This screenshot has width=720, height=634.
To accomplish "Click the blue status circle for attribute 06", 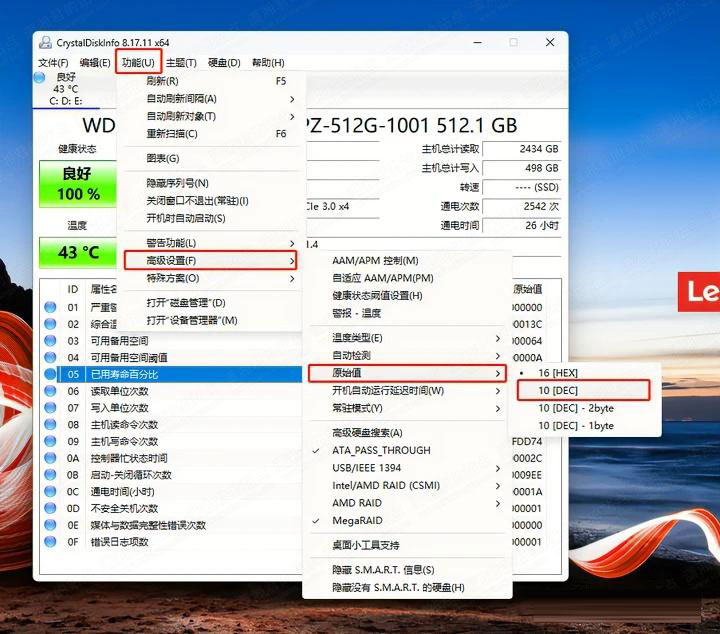I will pos(50,391).
